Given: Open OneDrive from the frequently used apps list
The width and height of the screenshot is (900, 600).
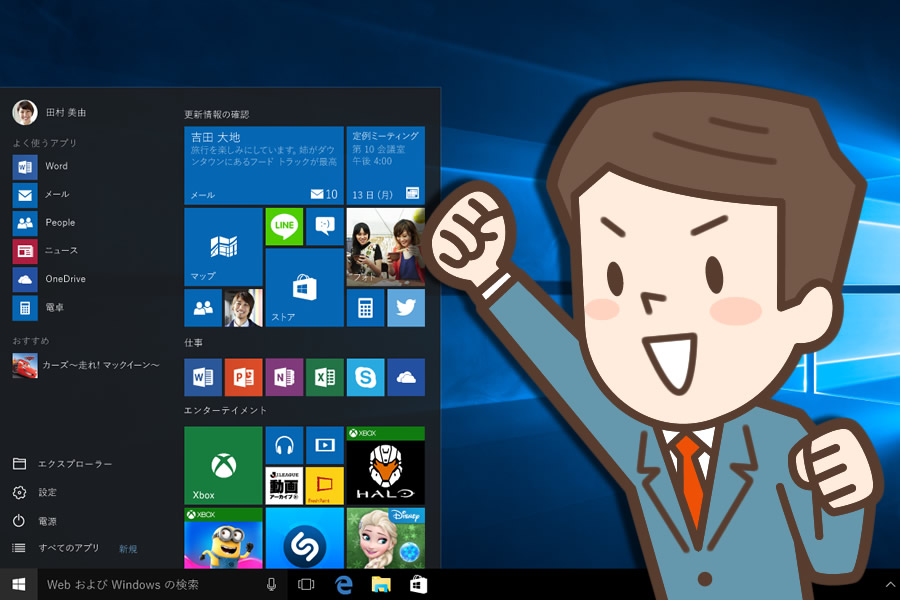Looking at the screenshot, I should [49, 279].
